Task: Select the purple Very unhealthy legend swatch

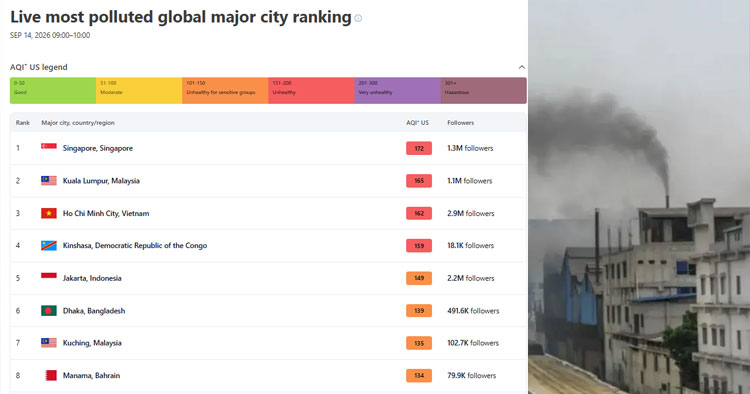Action: [x=397, y=91]
